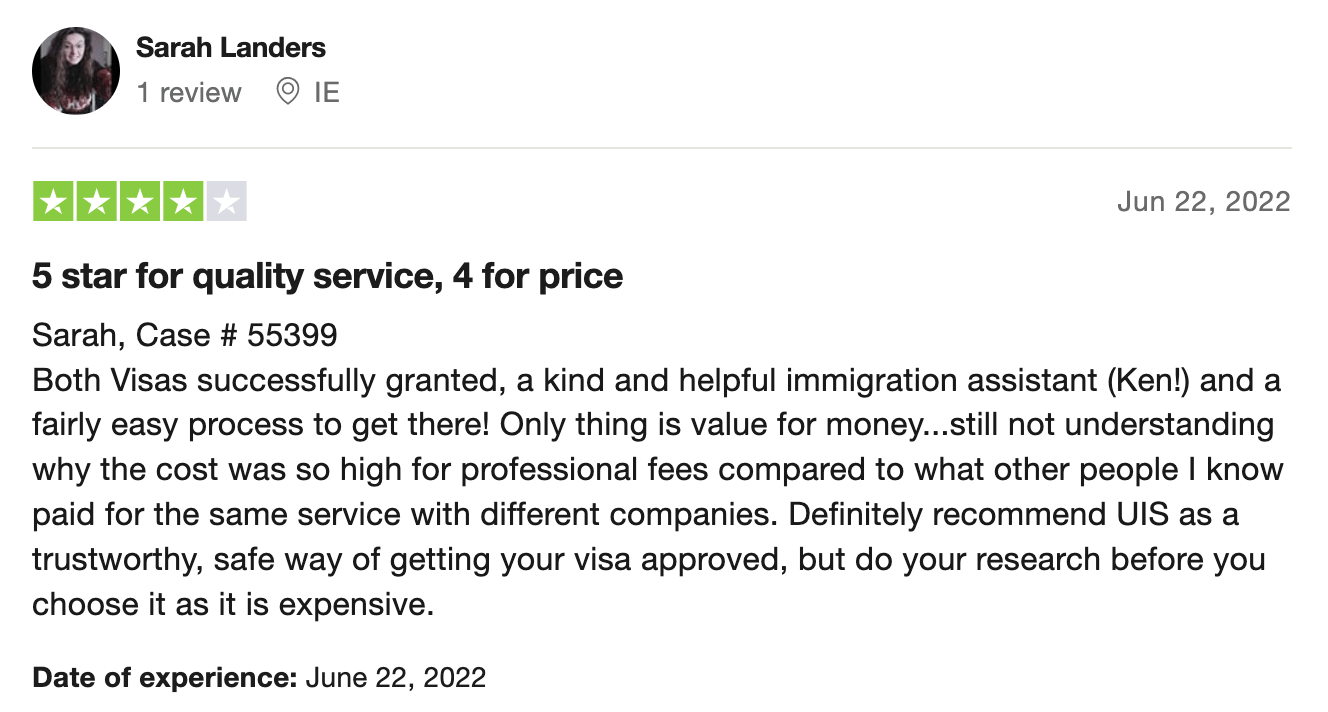Screen dimensions: 1328x712
Task: Click the first green rating star
Action: coord(54,201)
